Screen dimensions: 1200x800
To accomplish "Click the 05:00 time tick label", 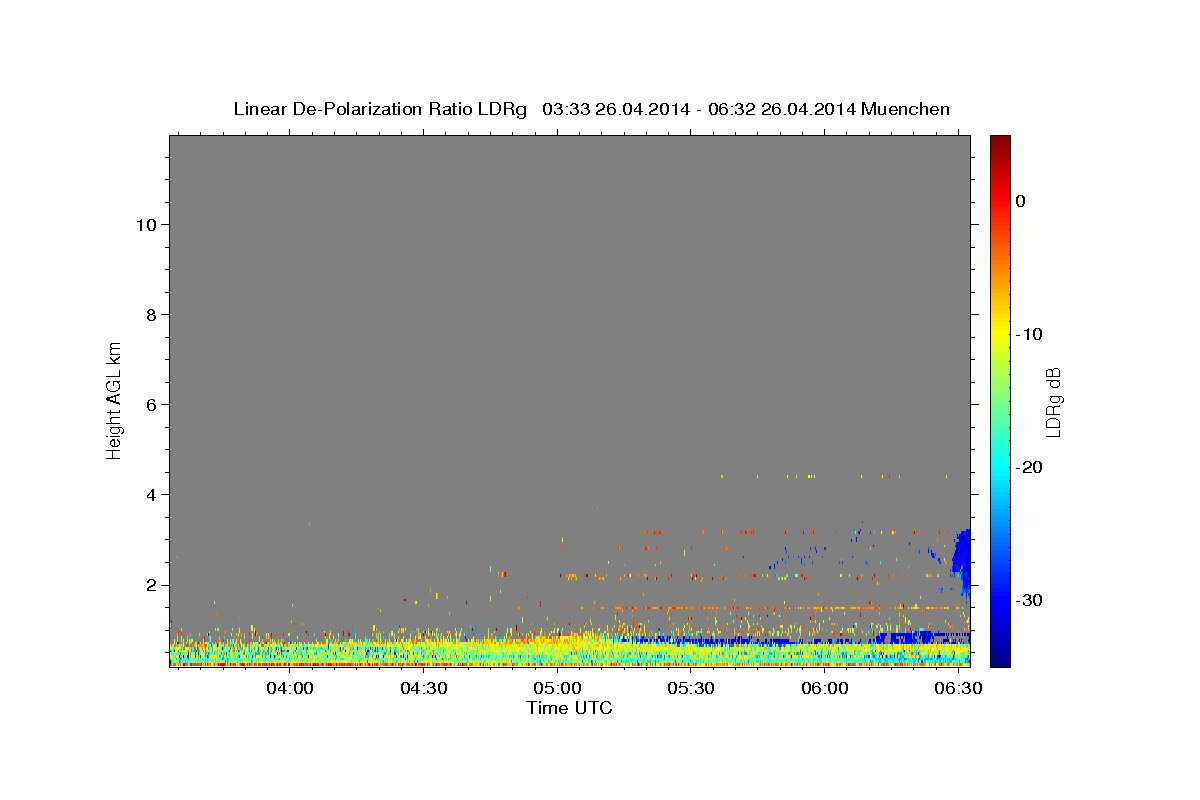I will [x=558, y=689].
